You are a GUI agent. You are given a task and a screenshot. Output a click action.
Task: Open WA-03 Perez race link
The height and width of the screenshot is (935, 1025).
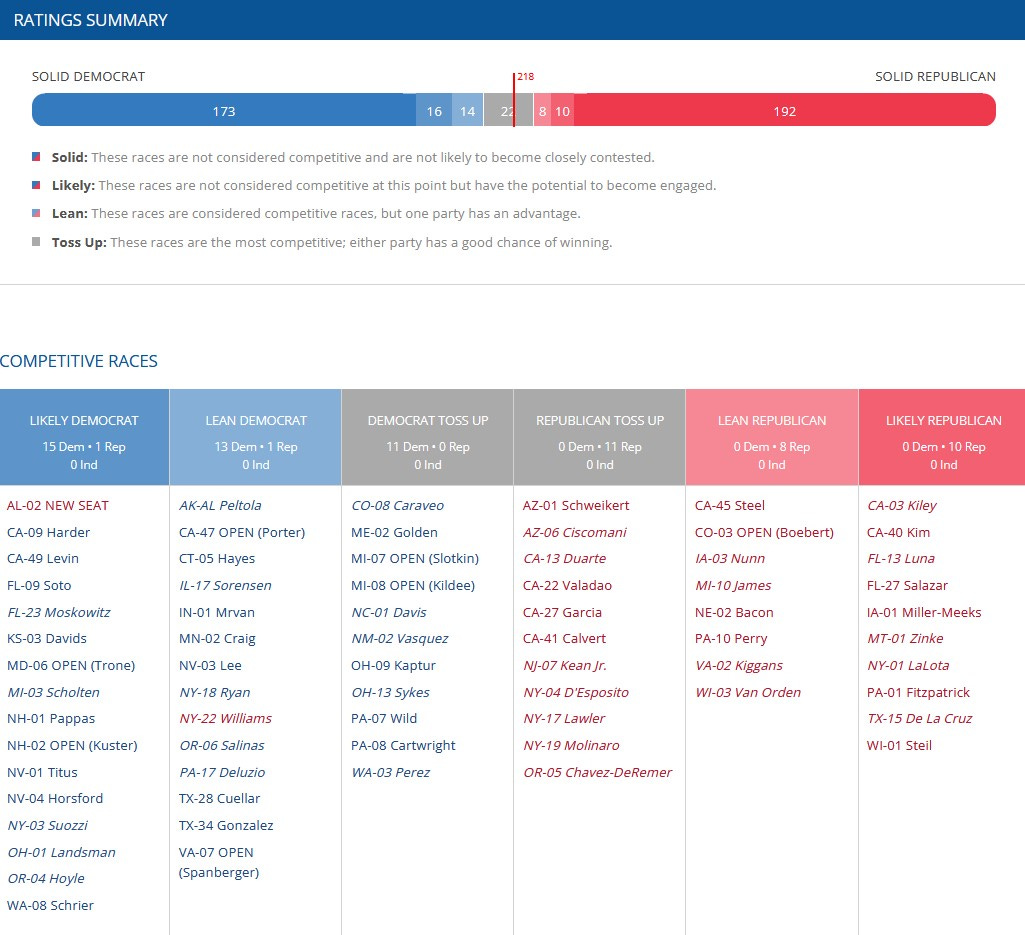pos(390,772)
